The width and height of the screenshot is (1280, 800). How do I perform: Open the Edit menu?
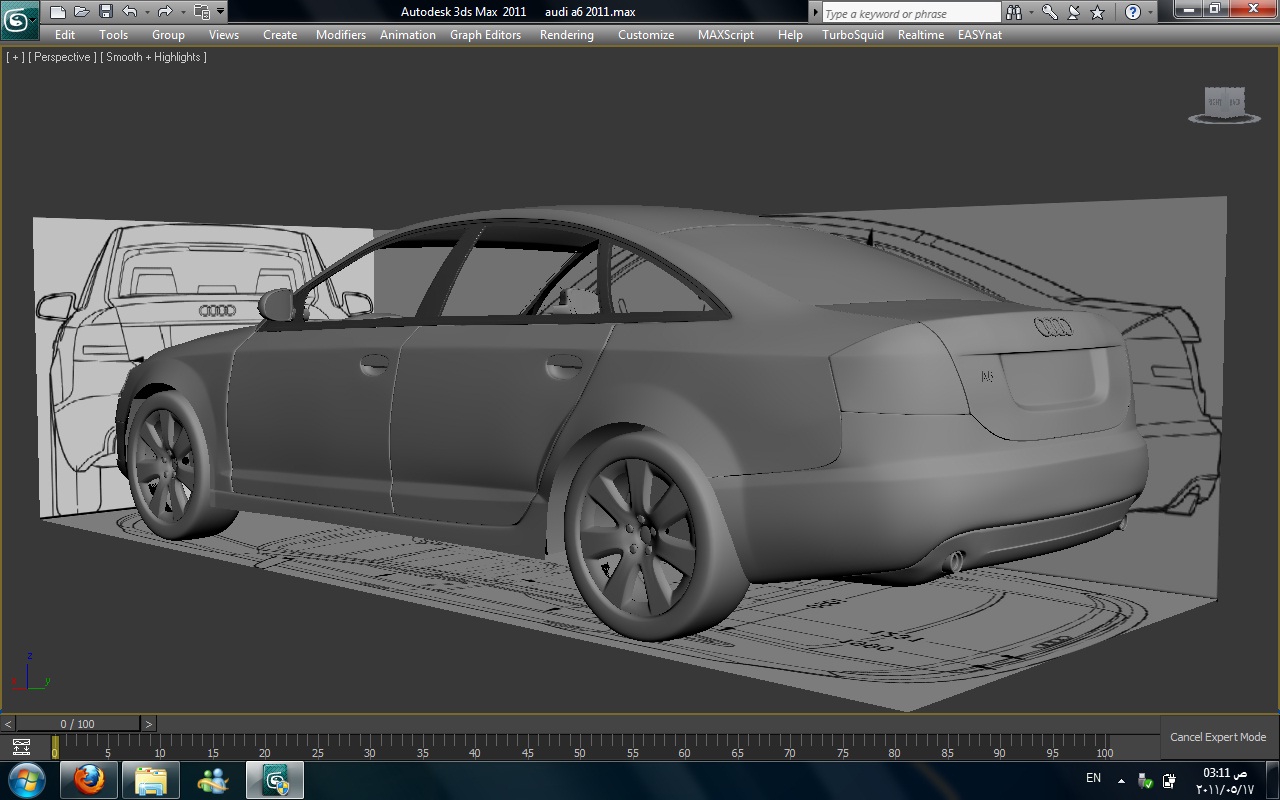65,34
